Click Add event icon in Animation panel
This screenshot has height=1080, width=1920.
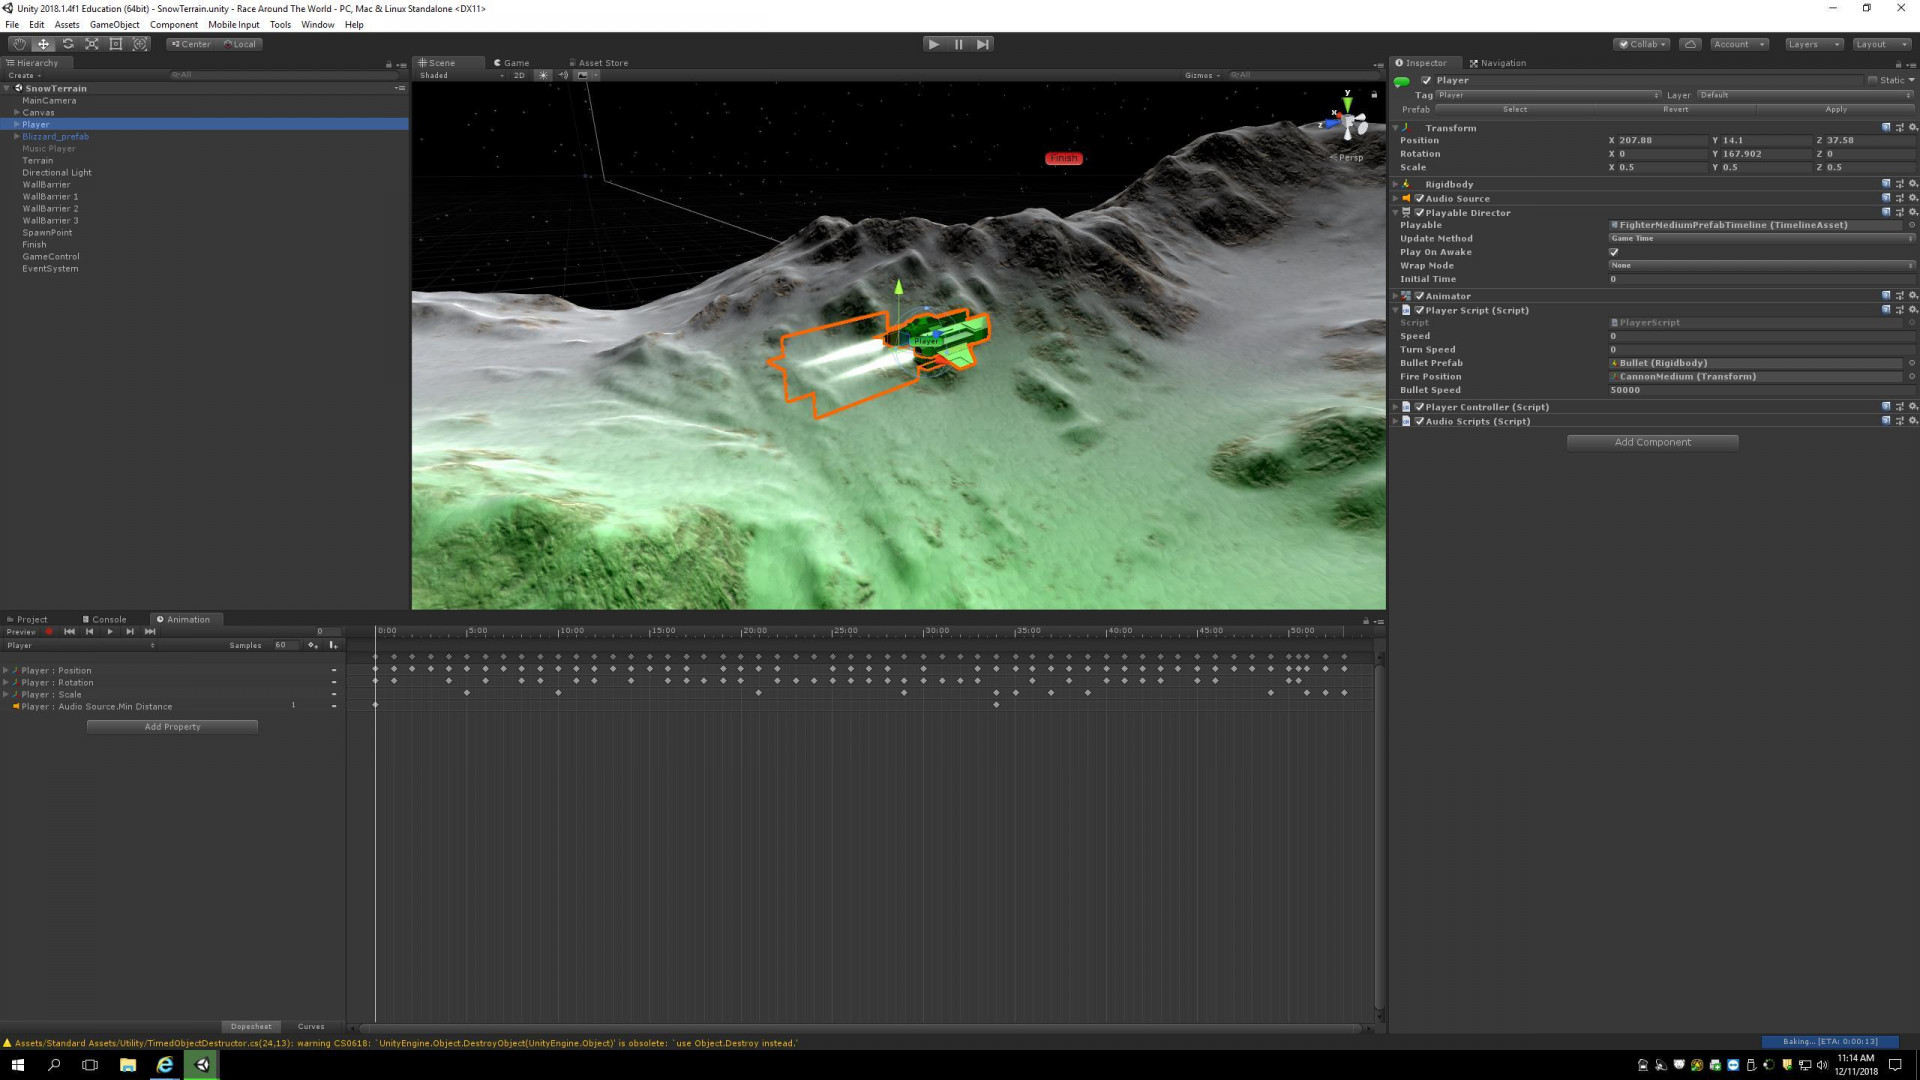(333, 645)
